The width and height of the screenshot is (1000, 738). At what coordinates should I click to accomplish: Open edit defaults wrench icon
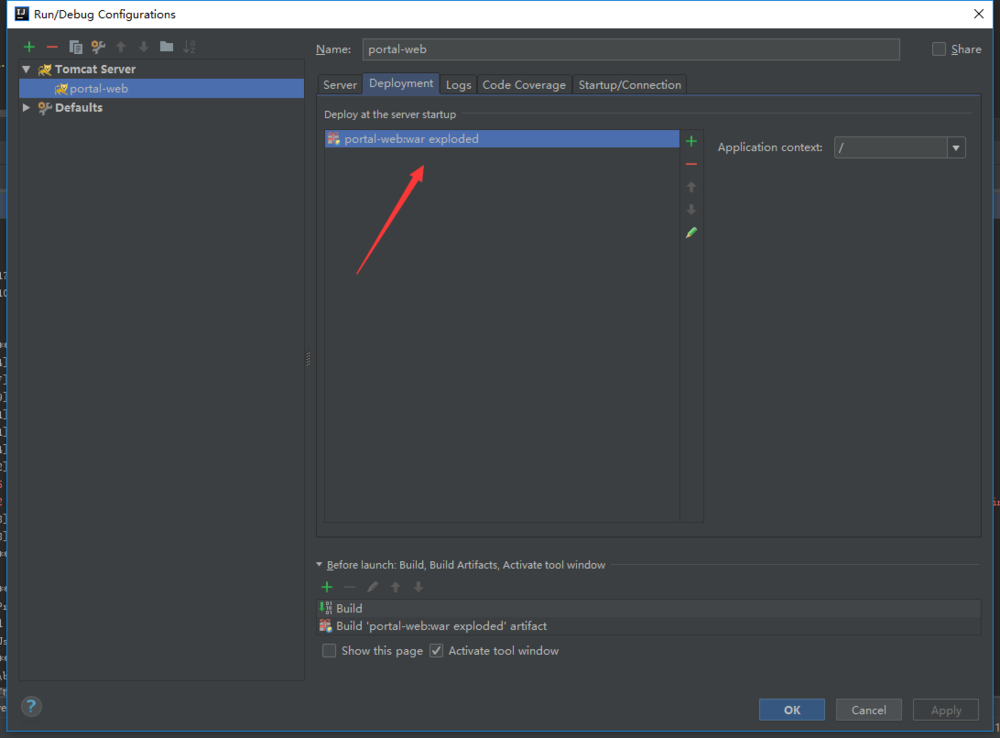click(98, 47)
